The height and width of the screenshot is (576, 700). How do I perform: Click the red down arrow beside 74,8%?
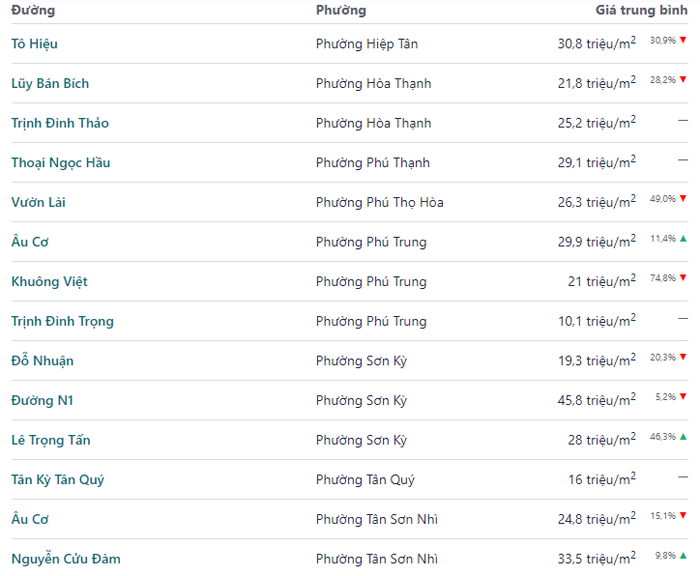pos(683,278)
